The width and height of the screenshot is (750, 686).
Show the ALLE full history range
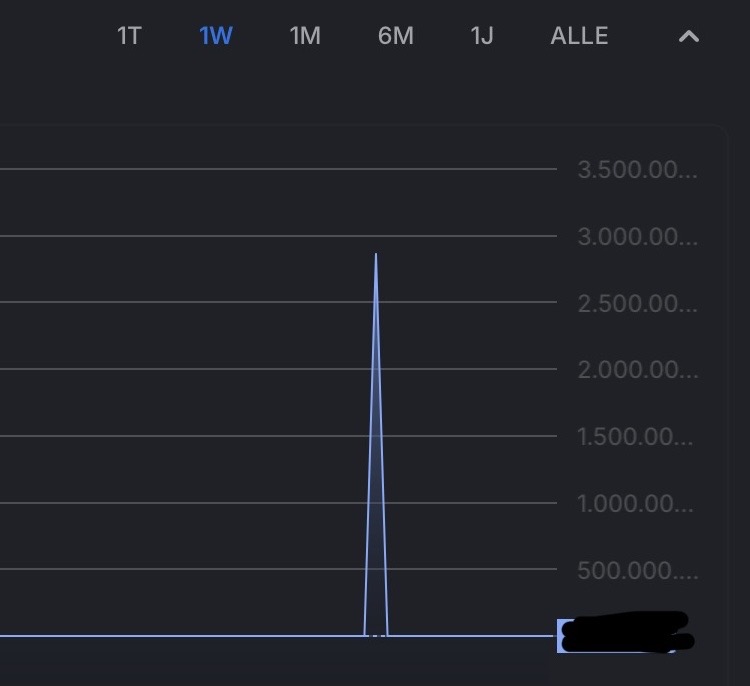coord(579,36)
